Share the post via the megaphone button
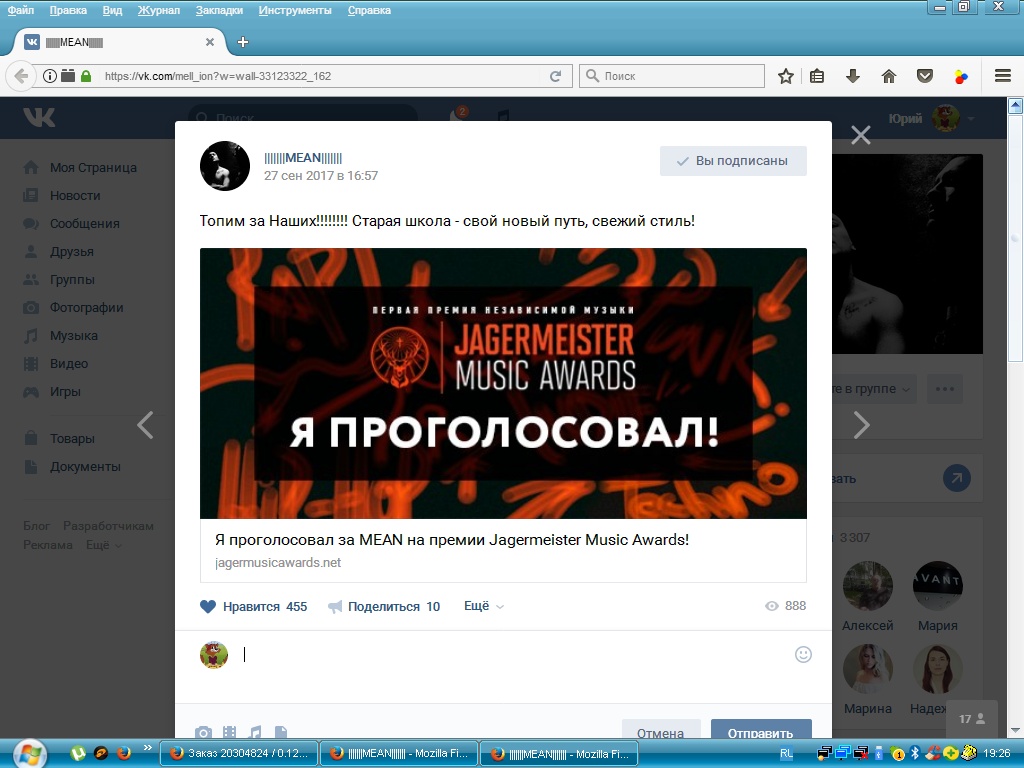The width and height of the screenshot is (1024, 768). point(384,607)
